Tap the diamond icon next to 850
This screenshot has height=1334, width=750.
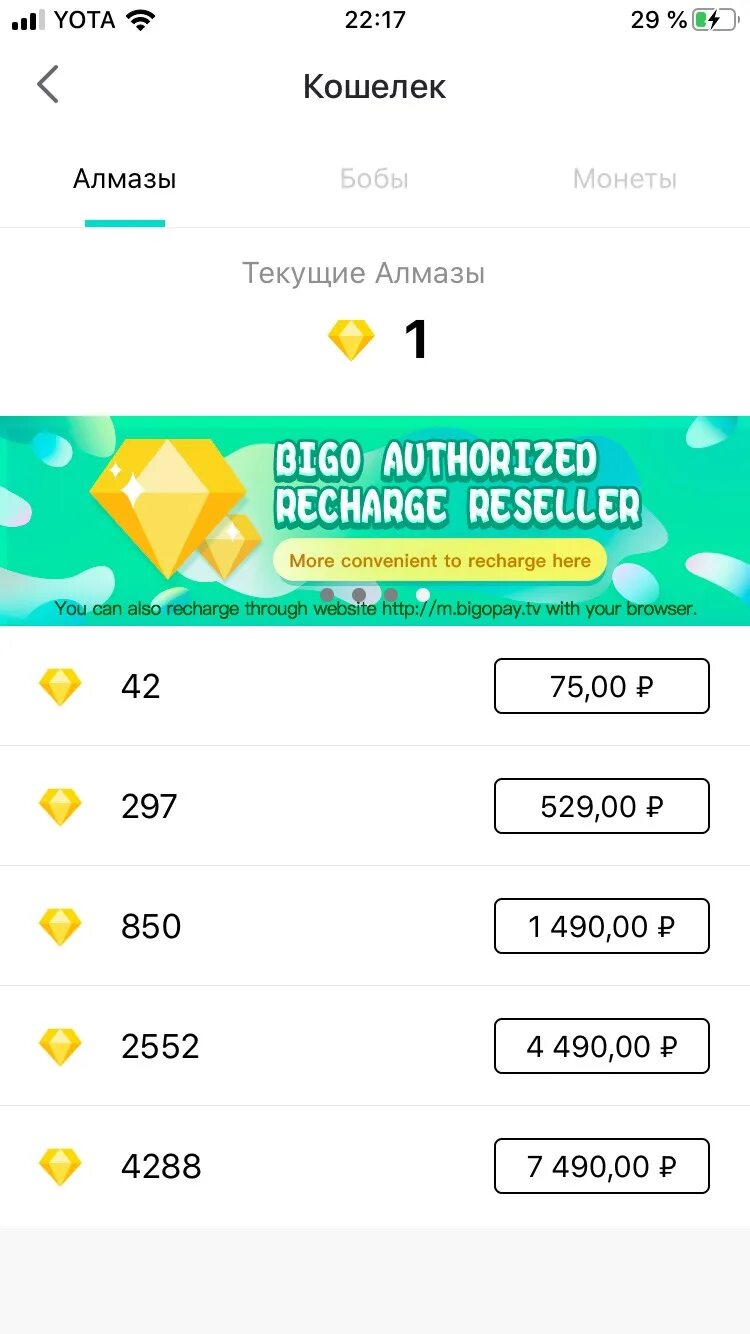tap(60, 927)
